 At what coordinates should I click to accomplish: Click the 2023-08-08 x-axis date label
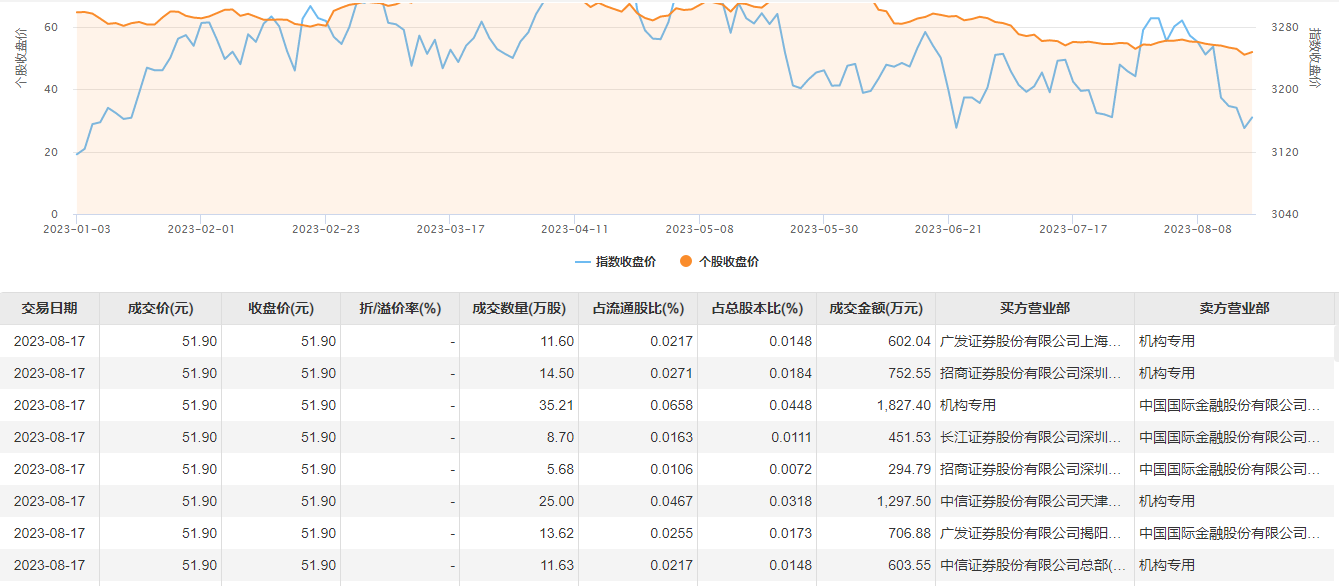pyautogui.click(x=1198, y=229)
